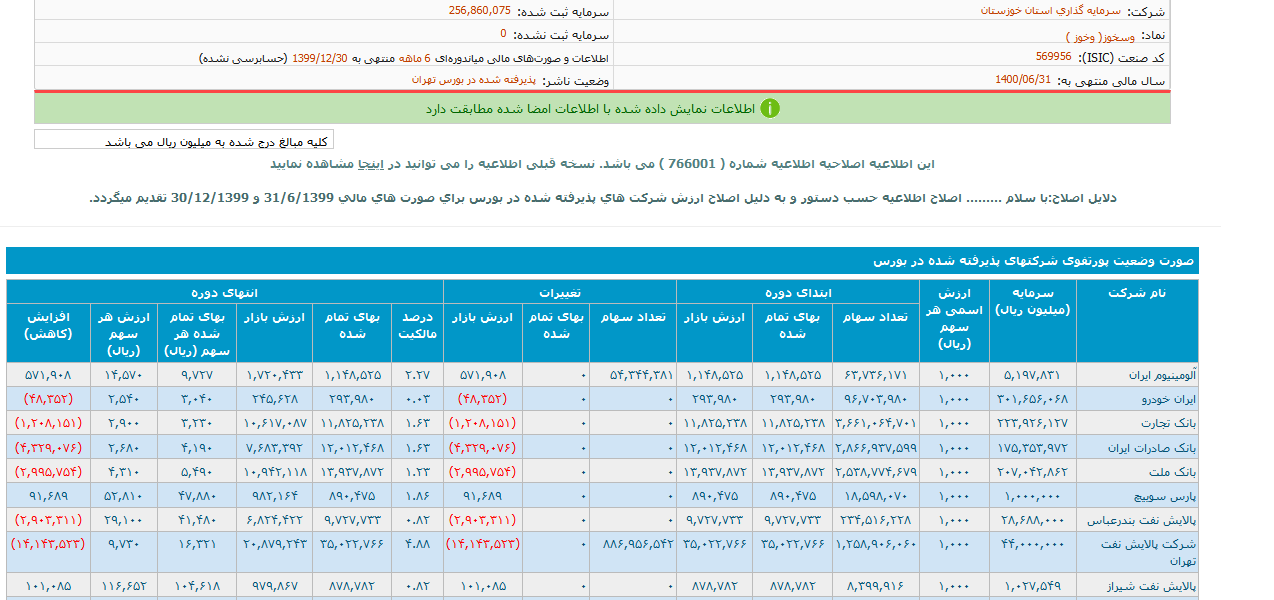
Task: Click the registered capital value 256,860,075
Action: [x=480, y=11]
